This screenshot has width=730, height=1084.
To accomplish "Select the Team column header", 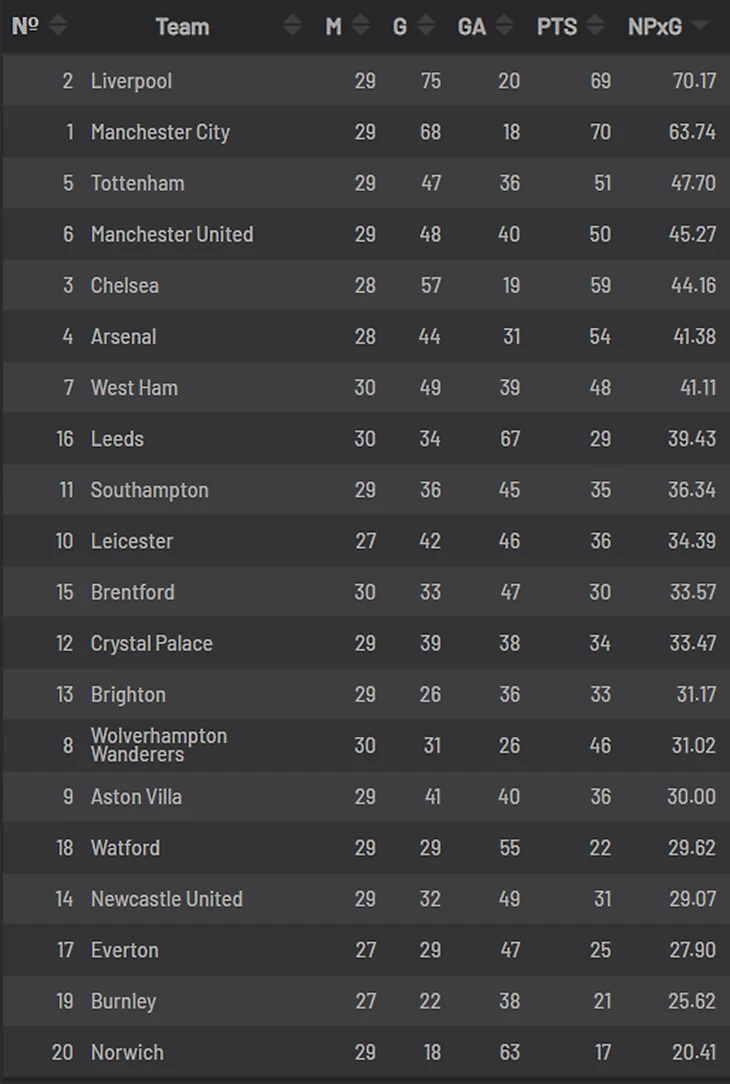I will click(182, 26).
